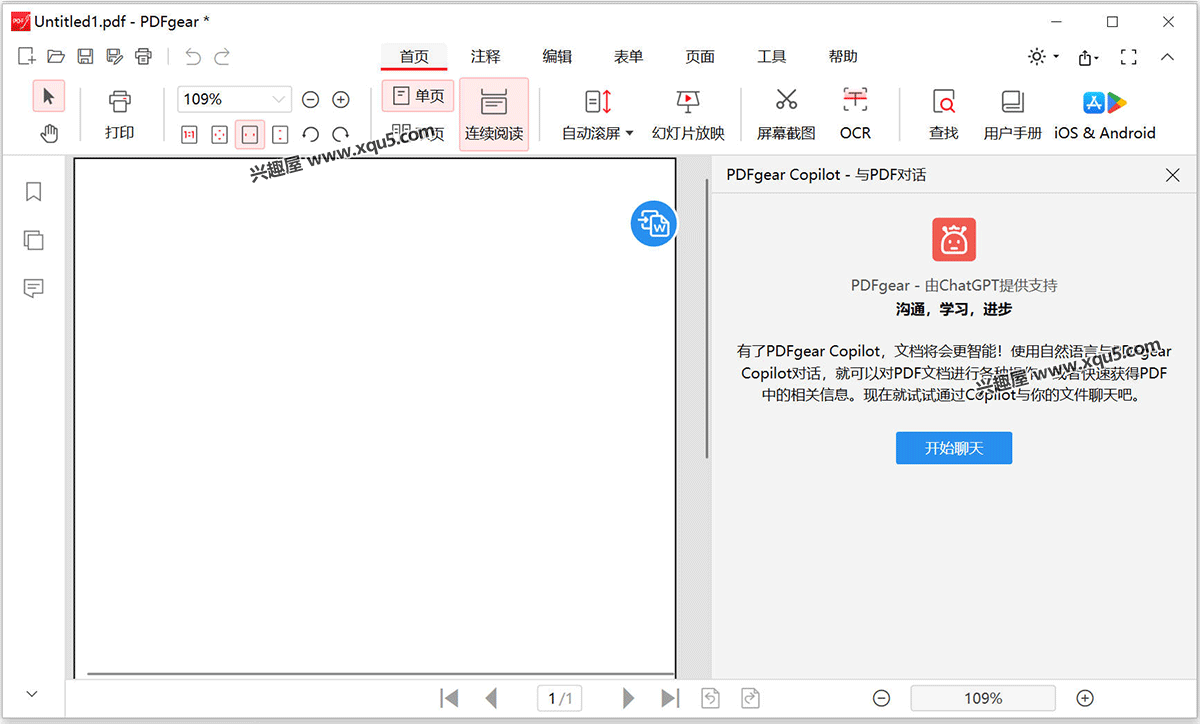Open the 用户手册 user manual
The width and height of the screenshot is (1200, 724).
pos(1012,114)
